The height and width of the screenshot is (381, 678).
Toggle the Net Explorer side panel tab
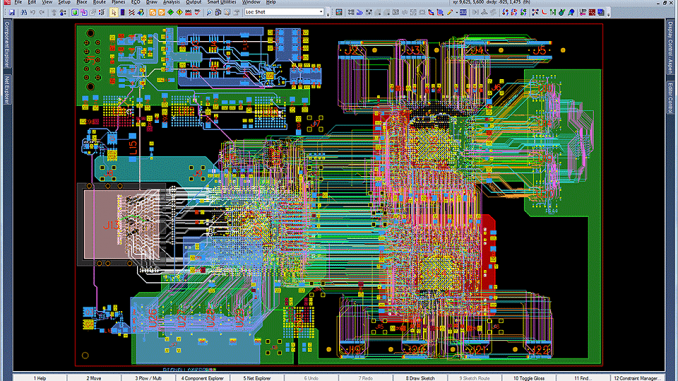coord(6,89)
